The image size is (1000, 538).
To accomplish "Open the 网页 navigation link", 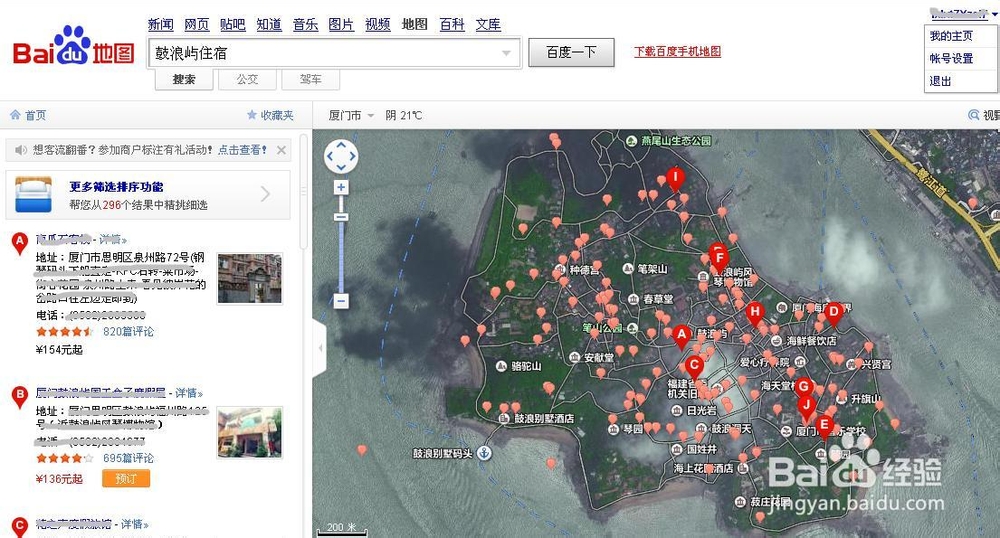I will [x=196, y=24].
